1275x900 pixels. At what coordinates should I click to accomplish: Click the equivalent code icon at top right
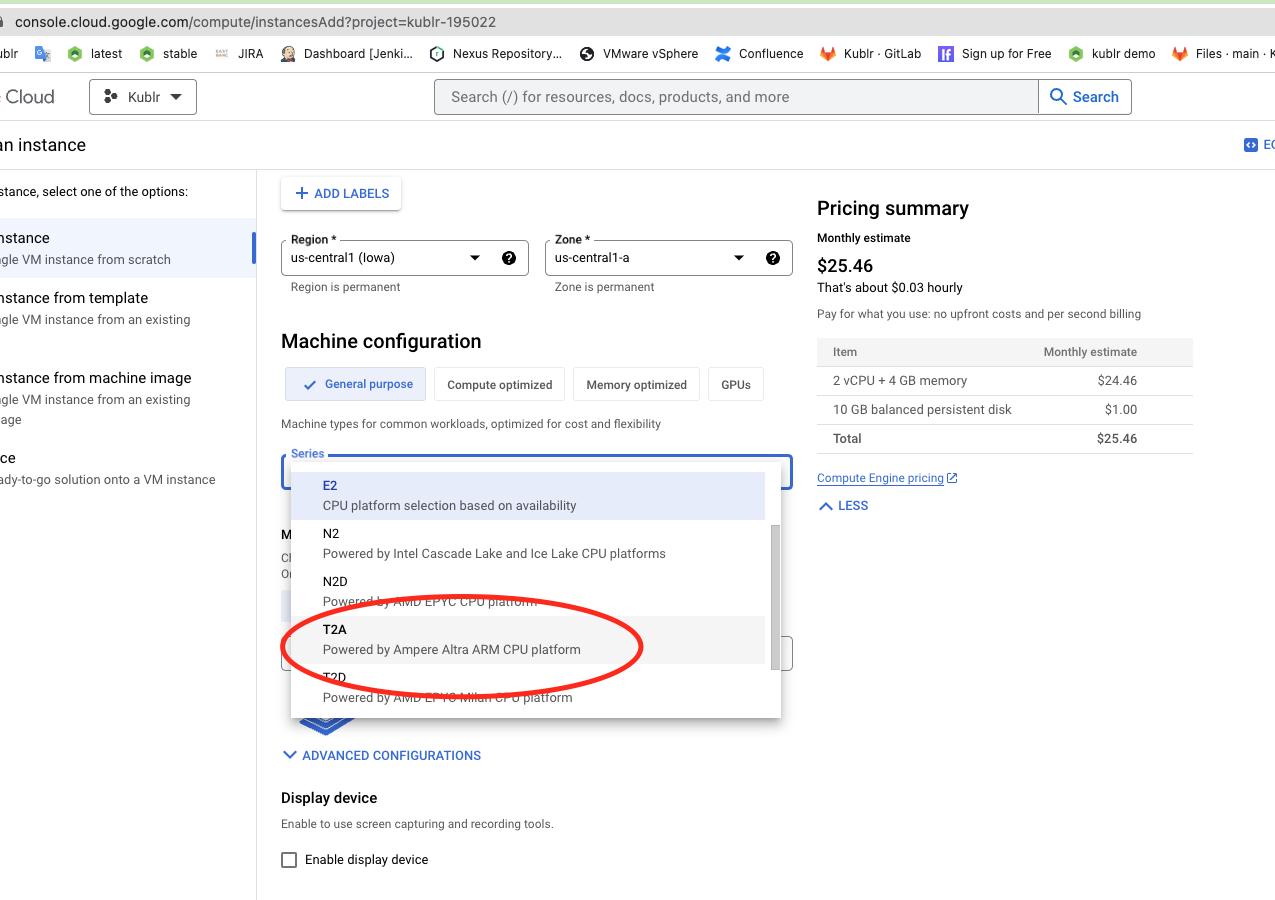click(x=1250, y=145)
